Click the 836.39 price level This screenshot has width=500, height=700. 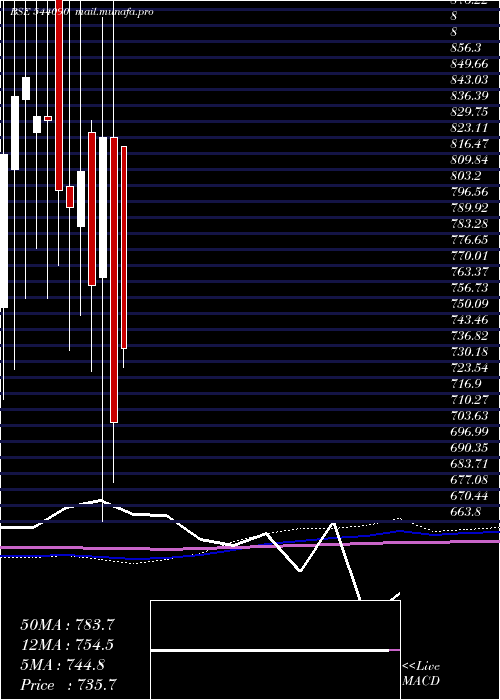tap(469, 96)
